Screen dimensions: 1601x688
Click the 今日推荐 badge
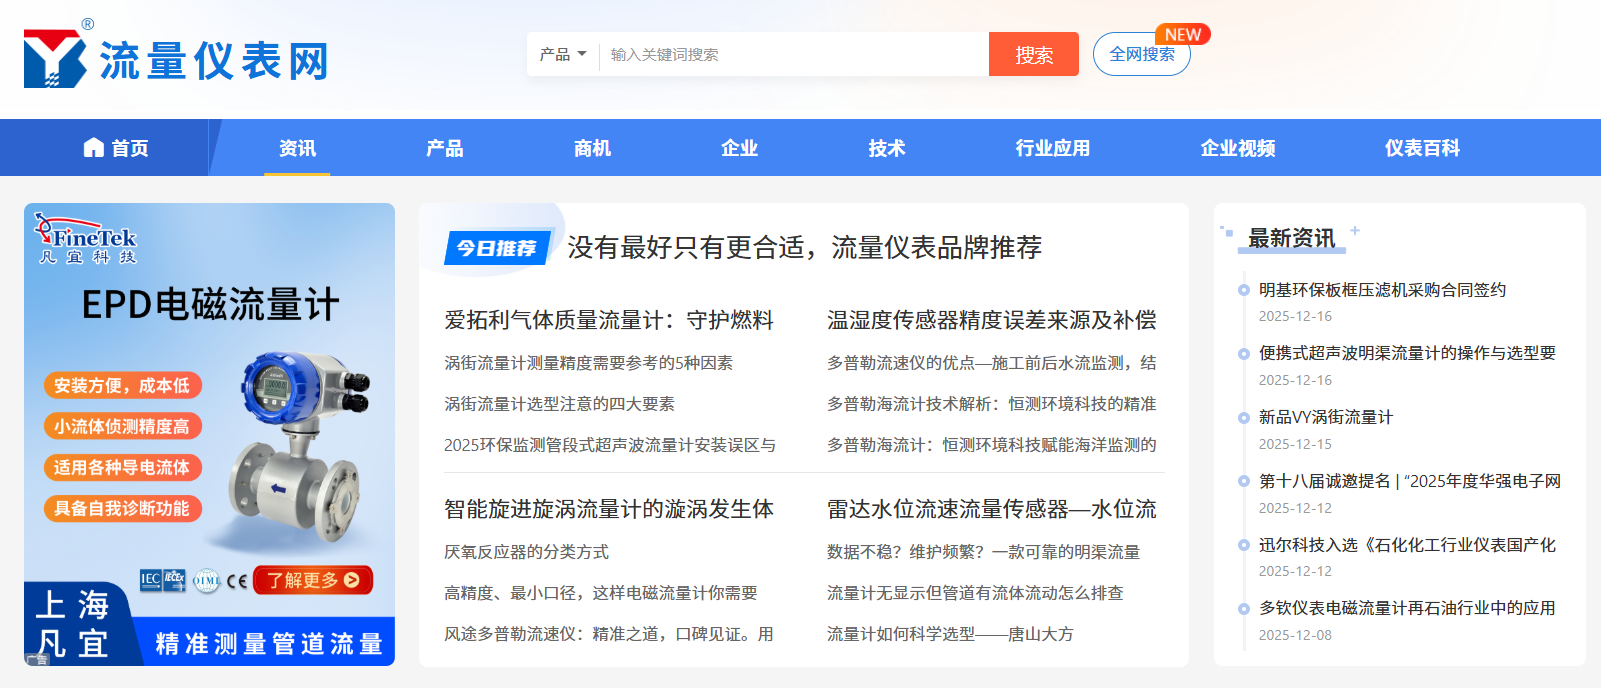pyautogui.click(x=497, y=248)
